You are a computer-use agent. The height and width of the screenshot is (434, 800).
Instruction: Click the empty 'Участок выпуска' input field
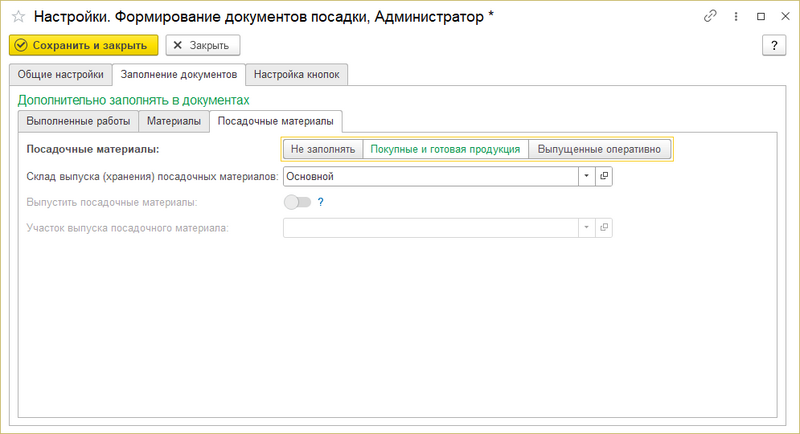pos(431,228)
